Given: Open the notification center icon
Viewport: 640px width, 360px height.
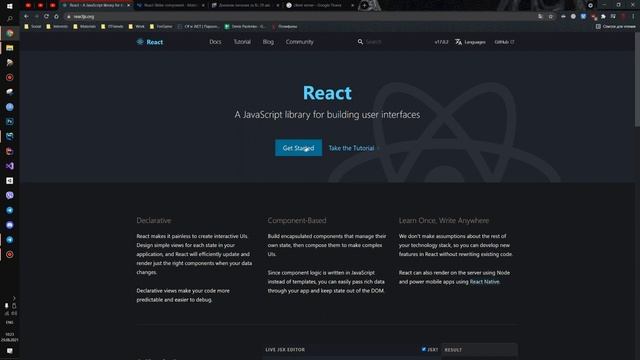Looking at the screenshot, I should point(10,351).
